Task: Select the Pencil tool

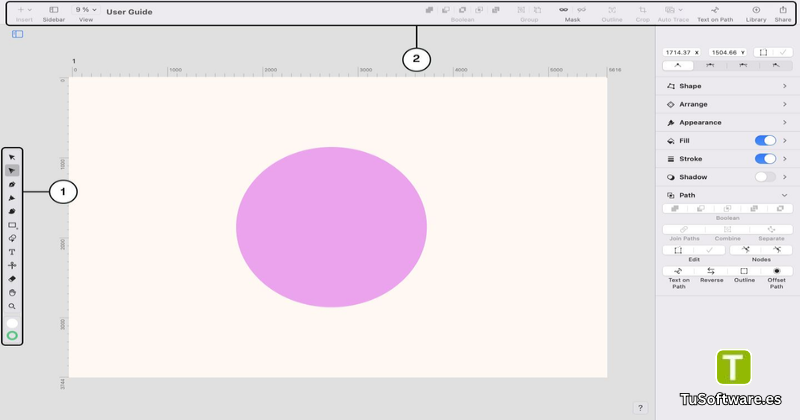Action: (x=12, y=198)
